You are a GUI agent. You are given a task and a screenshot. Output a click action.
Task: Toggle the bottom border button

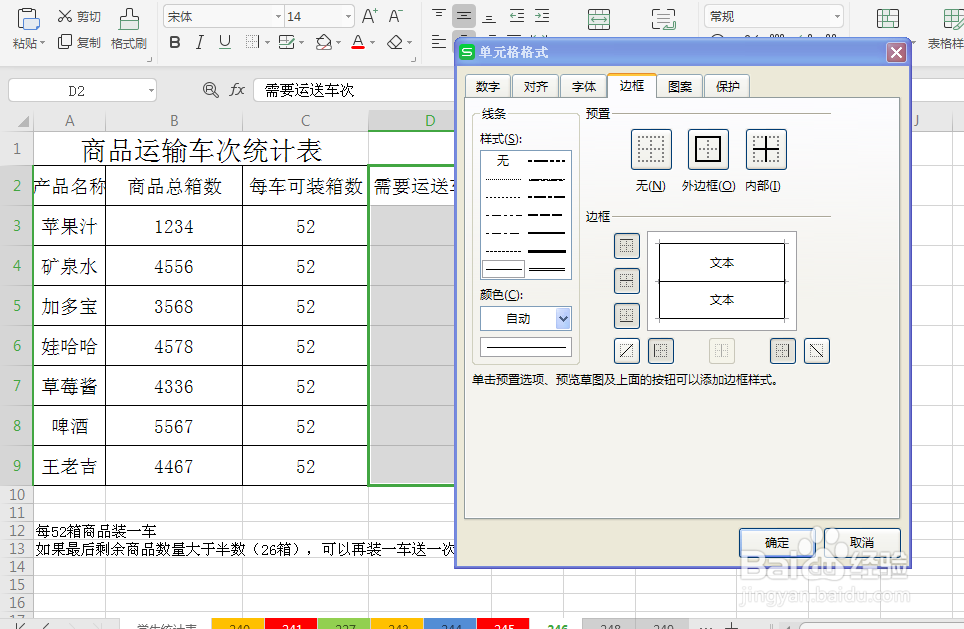tap(626, 316)
